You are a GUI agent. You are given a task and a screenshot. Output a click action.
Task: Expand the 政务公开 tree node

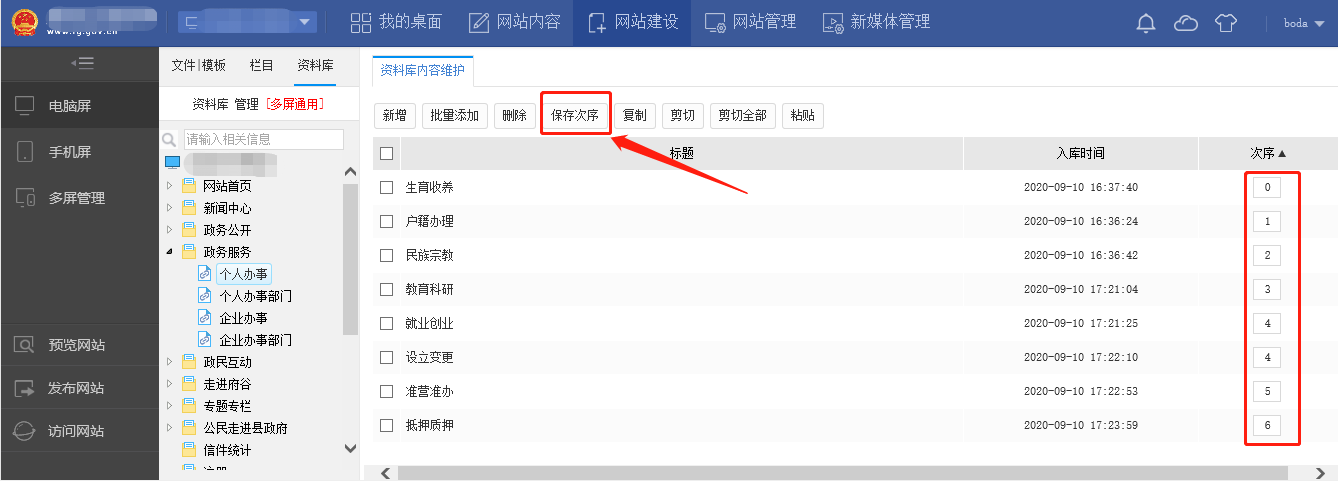click(170, 230)
